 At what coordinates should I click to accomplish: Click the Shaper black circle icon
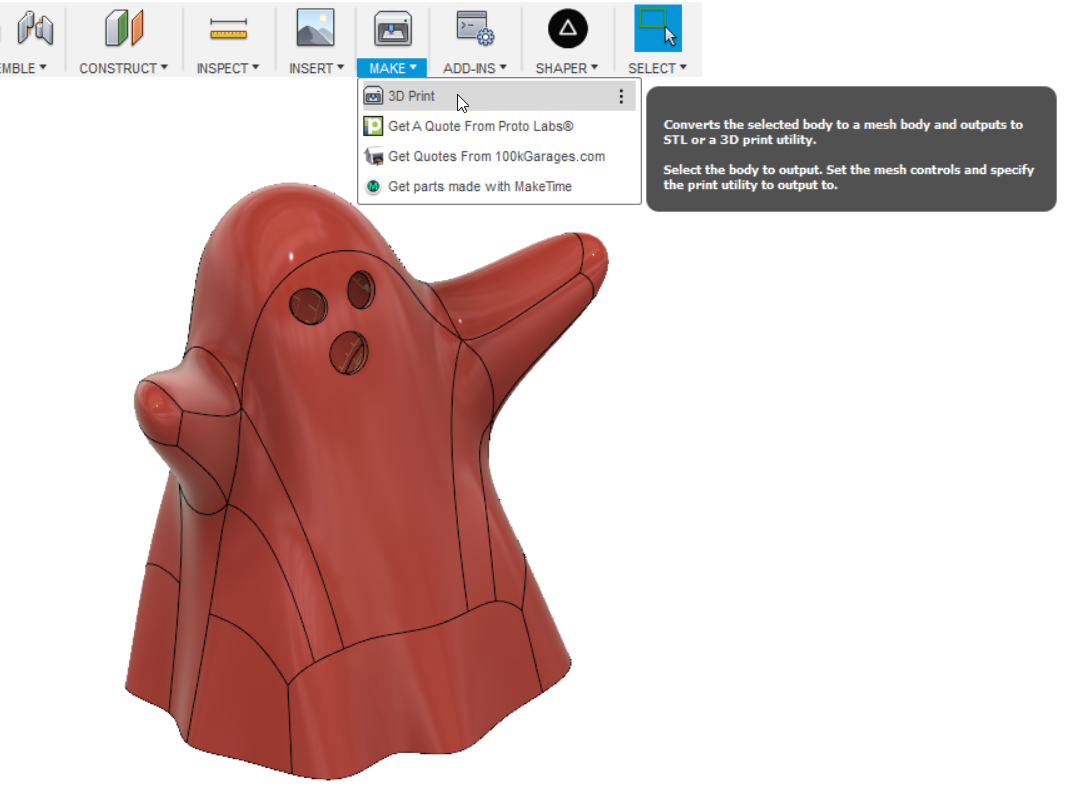click(568, 29)
